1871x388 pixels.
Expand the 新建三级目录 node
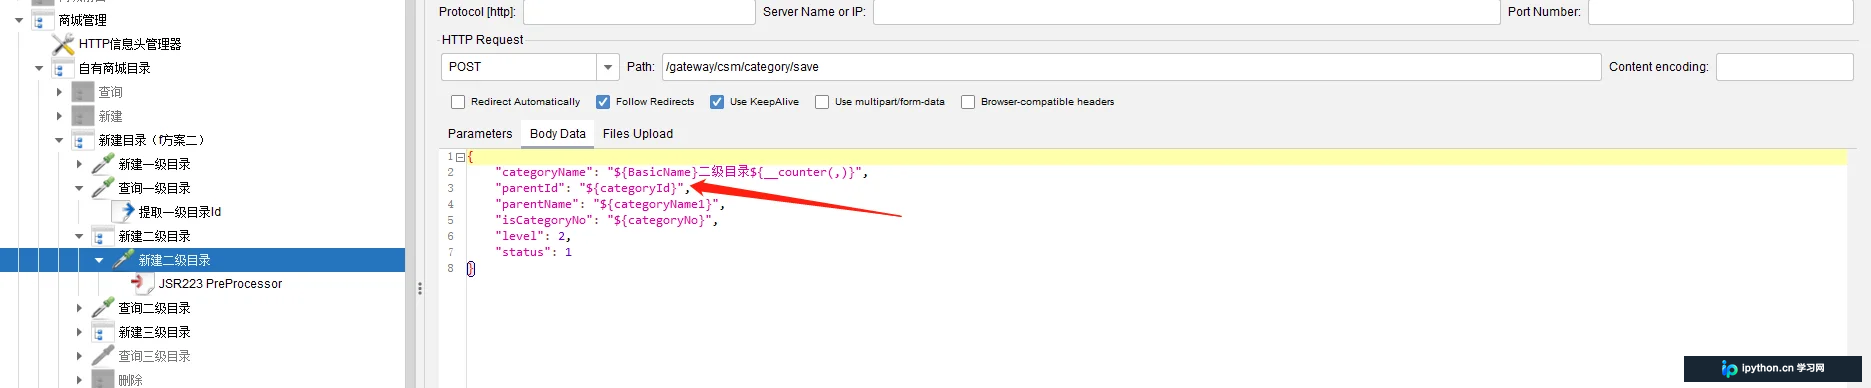[x=79, y=332]
